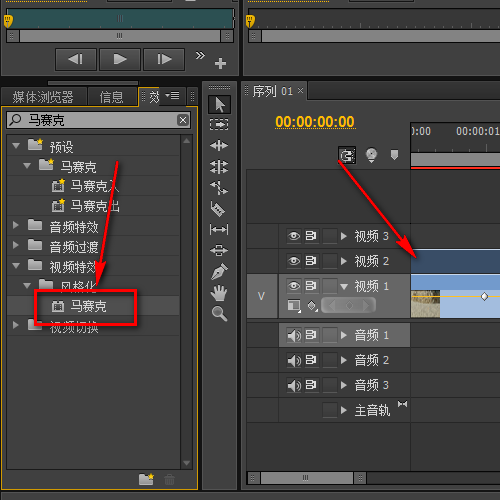This screenshot has height=500, width=500.
Task: Toggle visibility of 视频 2 track
Action: click(294, 261)
